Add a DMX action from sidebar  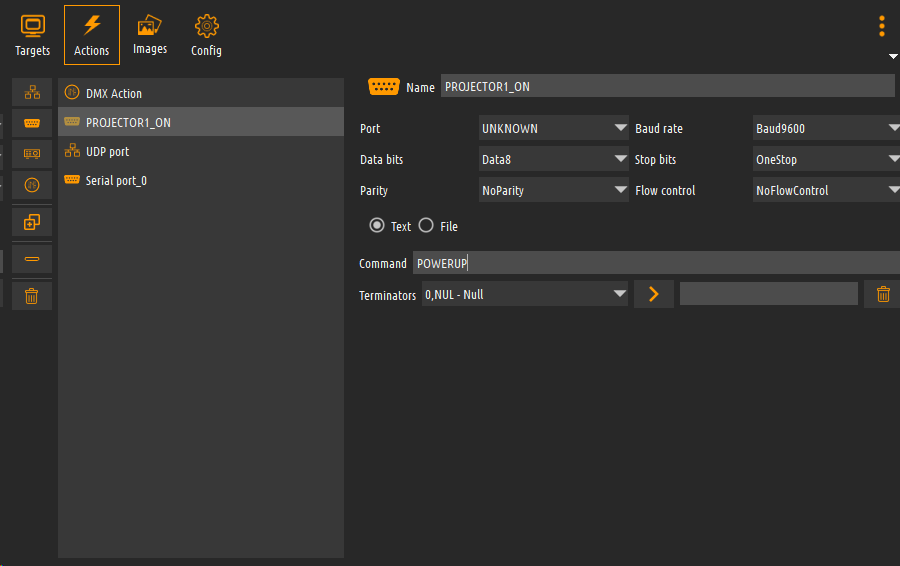32,185
